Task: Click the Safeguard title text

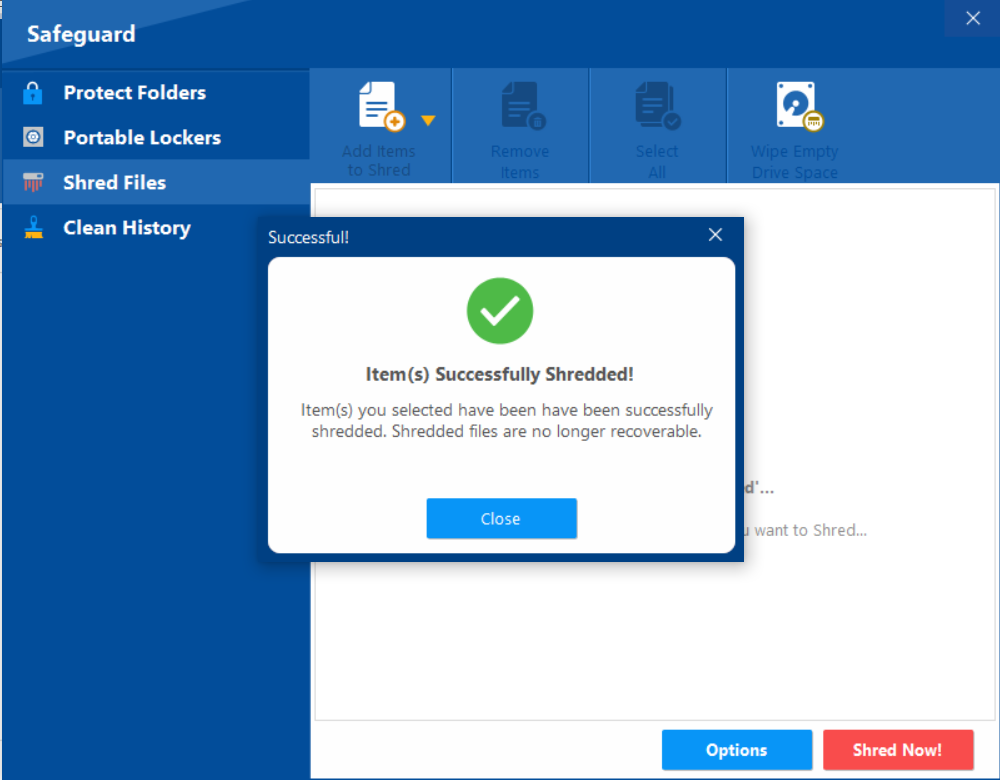Action: coord(81,34)
